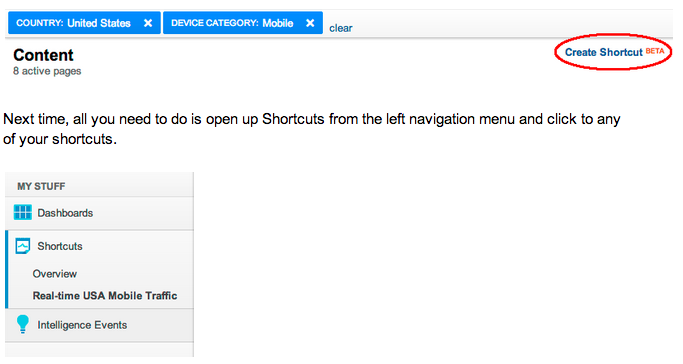This screenshot has width=683, height=364.
Task: Click the 8 active pages text
Action: coord(47,71)
